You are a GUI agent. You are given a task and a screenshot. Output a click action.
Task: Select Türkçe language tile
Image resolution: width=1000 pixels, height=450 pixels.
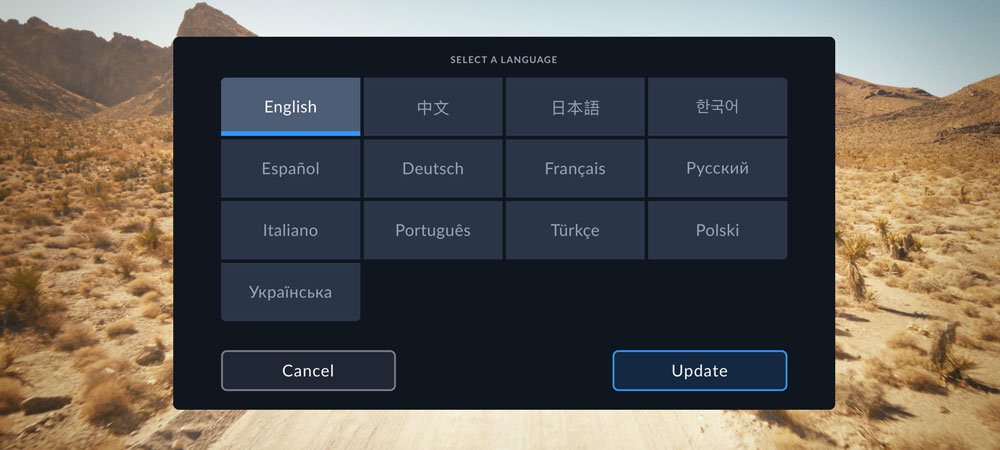coord(575,230)
